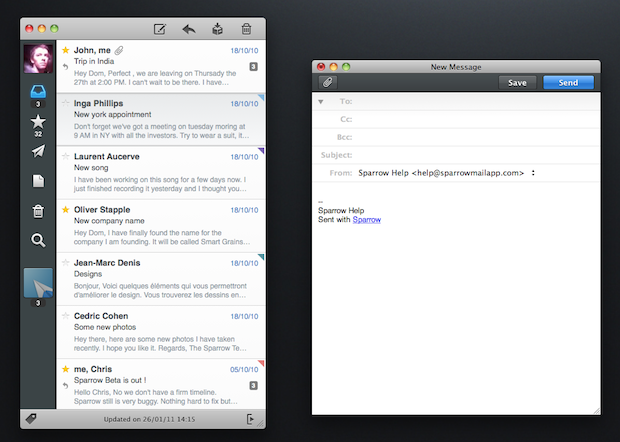Click the archive box toolbar icon
The width and height of the screenshot is (620, 442).
click(217, 29)
